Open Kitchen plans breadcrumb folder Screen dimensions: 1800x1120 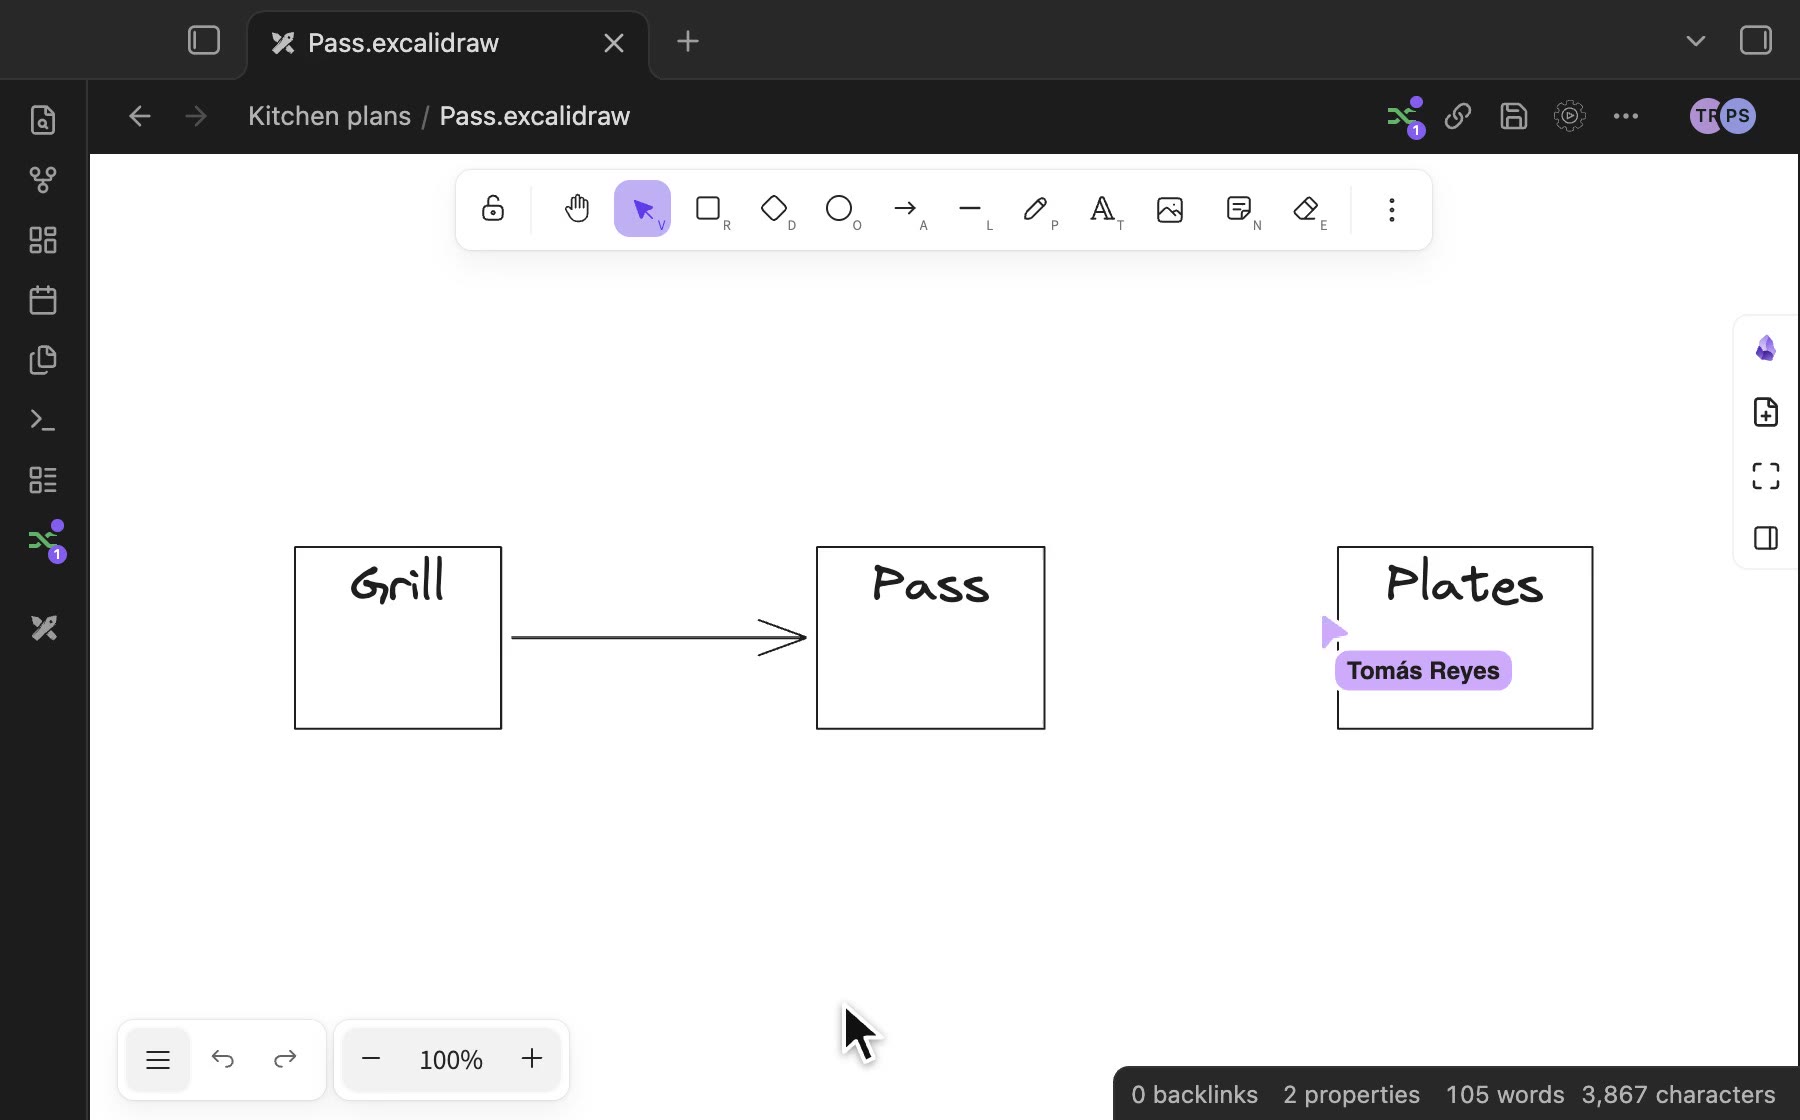pyautogui.click(x=329, y=116)
